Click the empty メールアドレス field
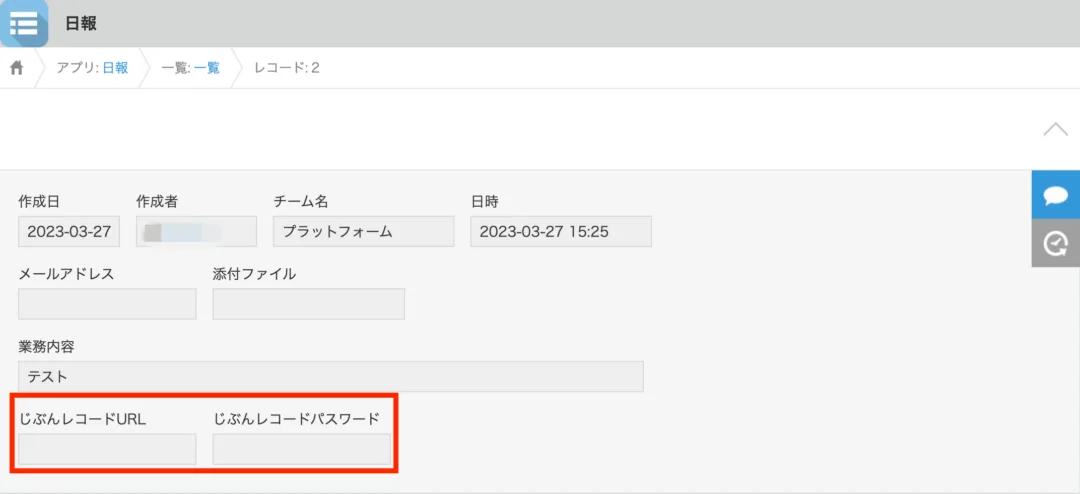The width and height of the screenshot is (1080, 494). point(107,304)
